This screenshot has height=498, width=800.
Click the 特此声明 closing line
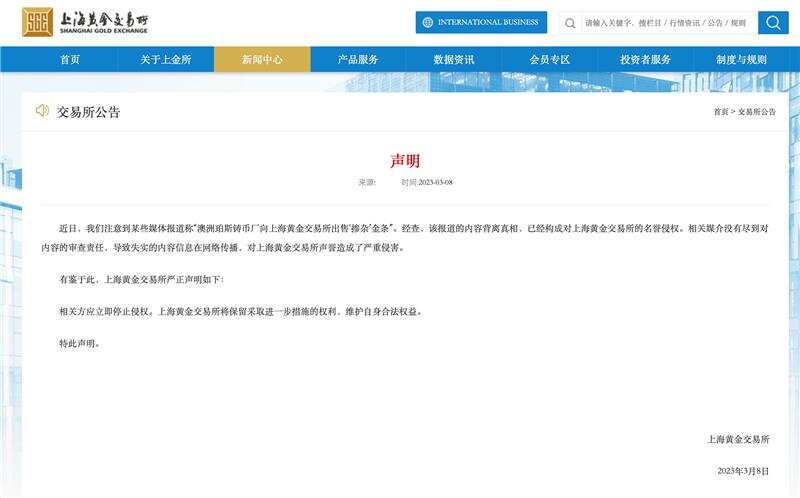pos(80,343)
